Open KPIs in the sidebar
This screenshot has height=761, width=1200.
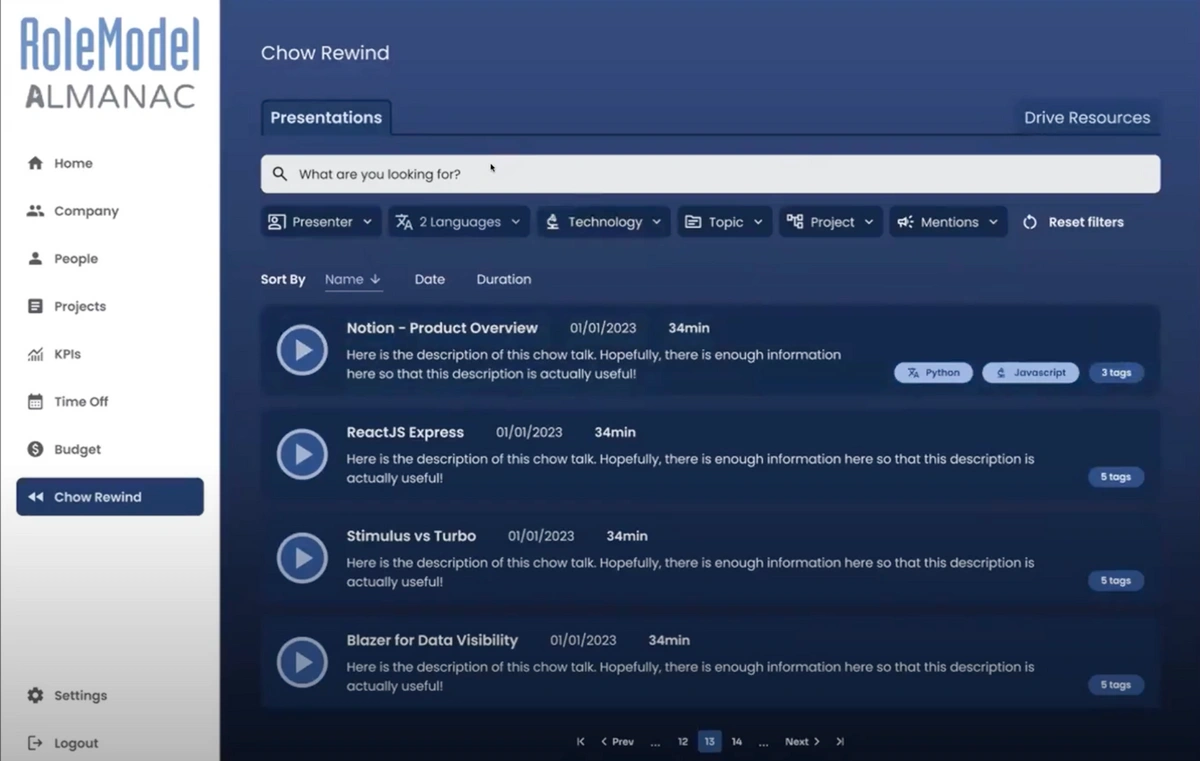click(110, 354)
